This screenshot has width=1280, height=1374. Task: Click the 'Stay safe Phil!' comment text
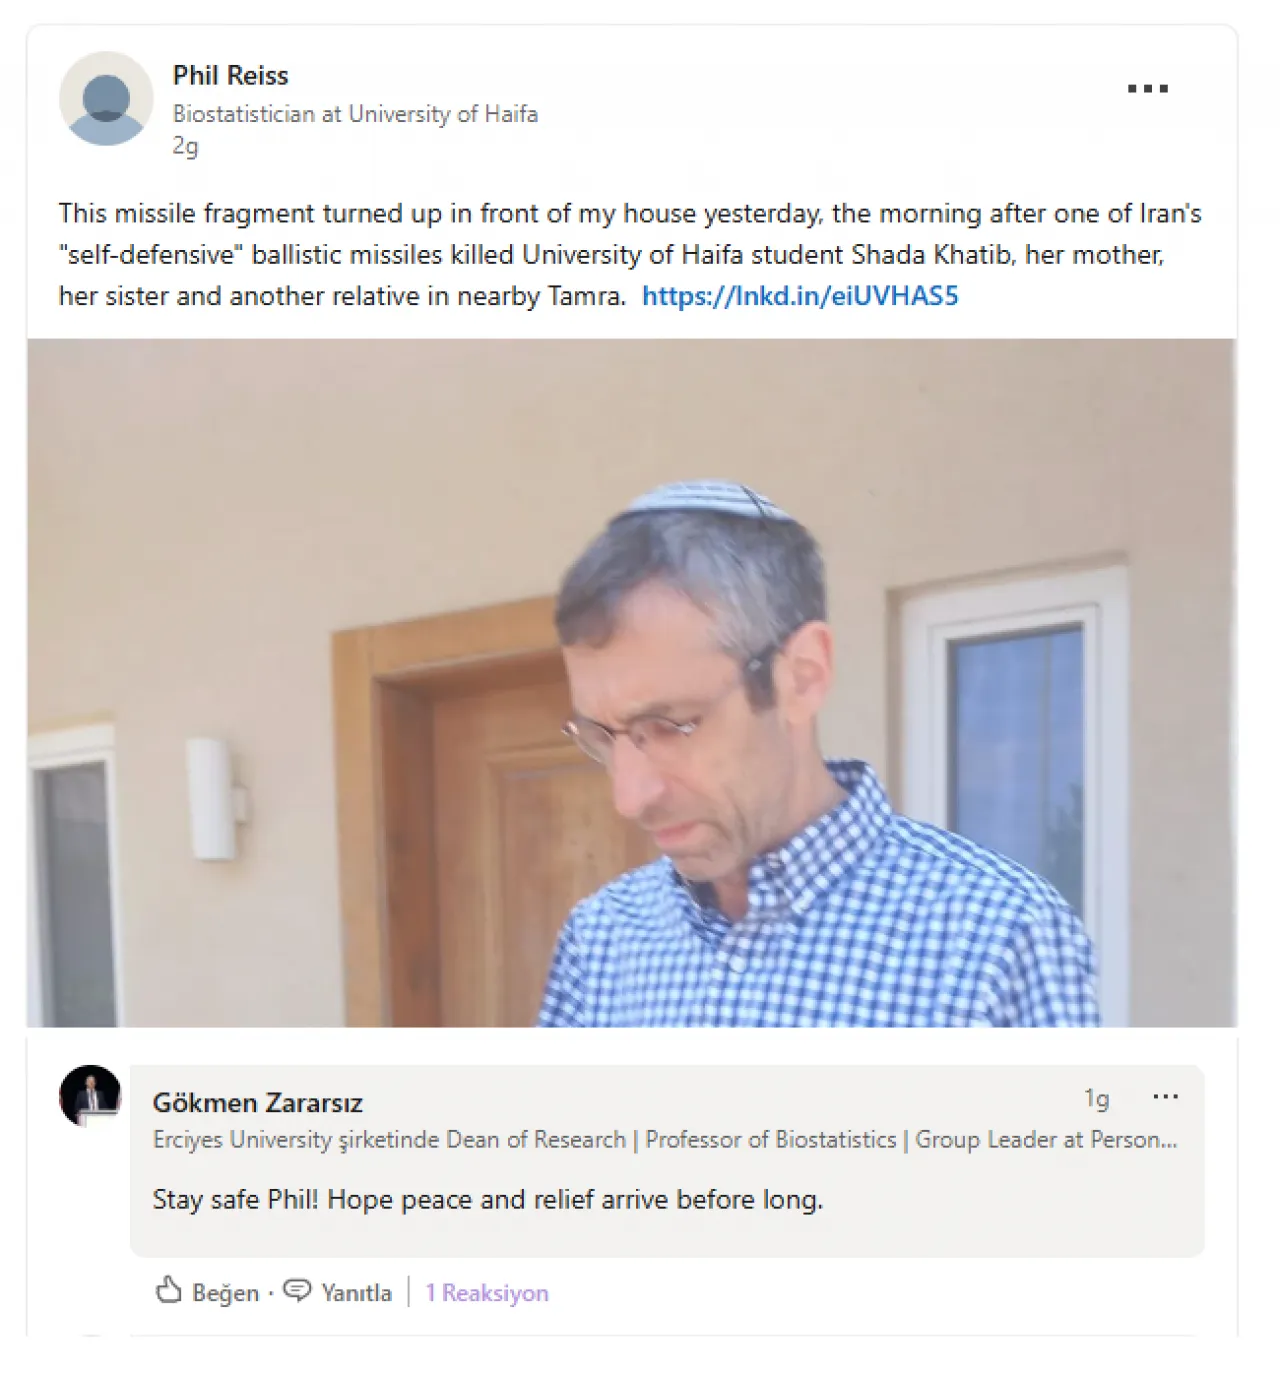[487, 1200]
